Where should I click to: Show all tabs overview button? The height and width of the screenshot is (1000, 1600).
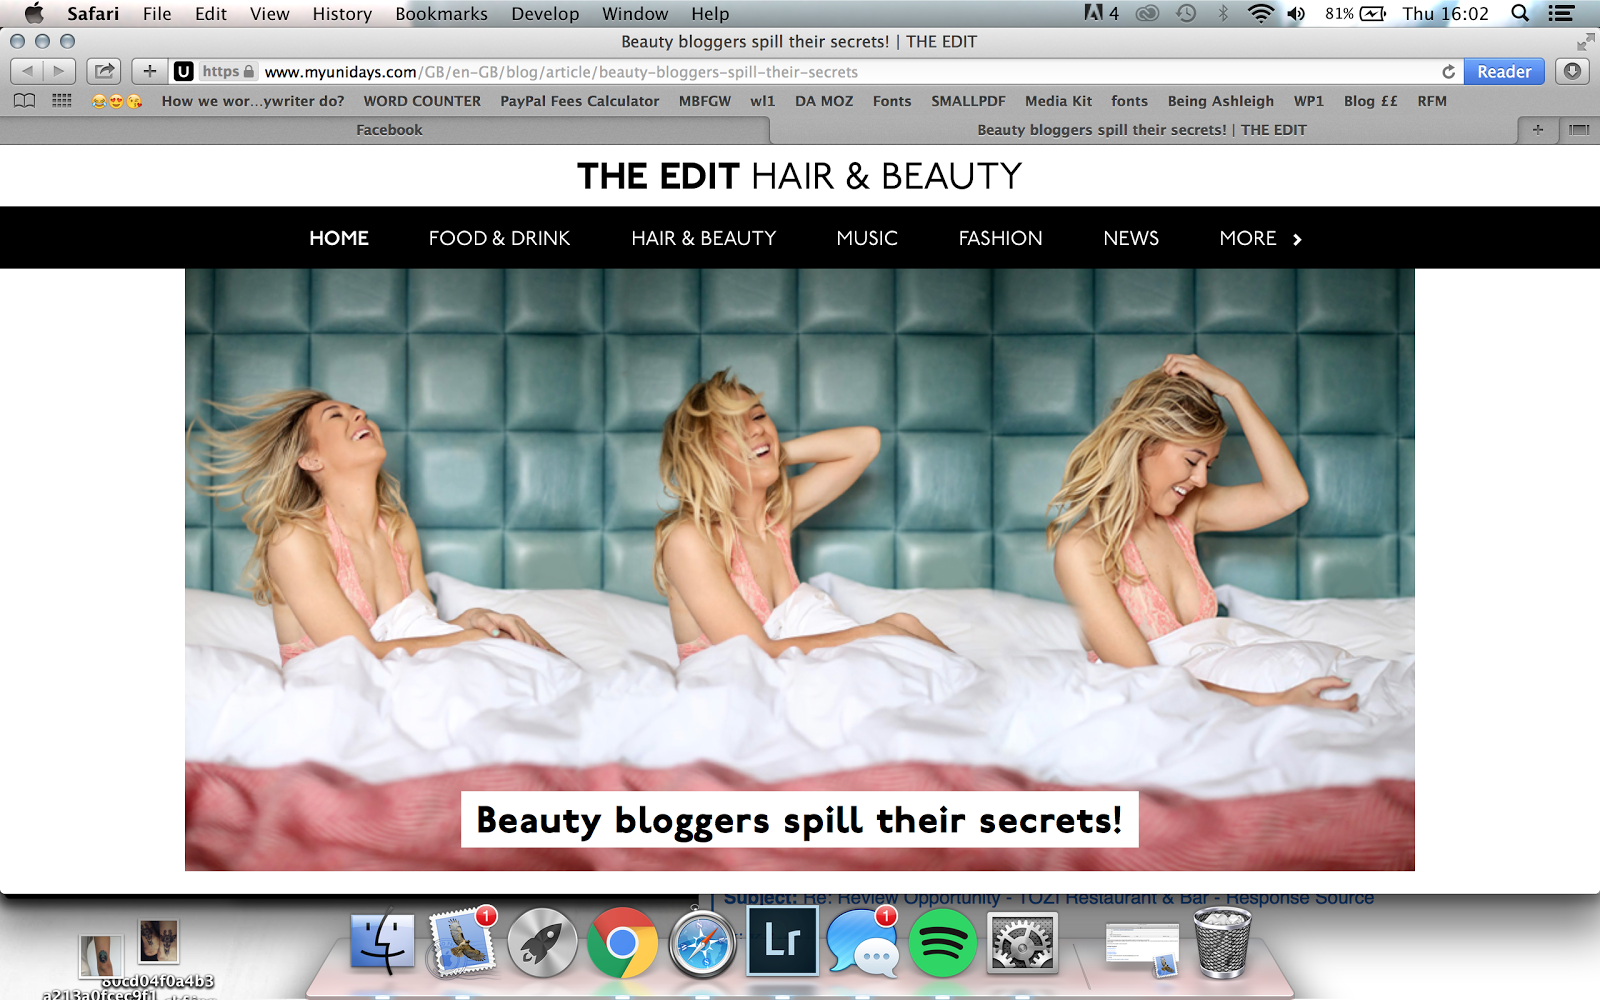tap(1579, 130)
